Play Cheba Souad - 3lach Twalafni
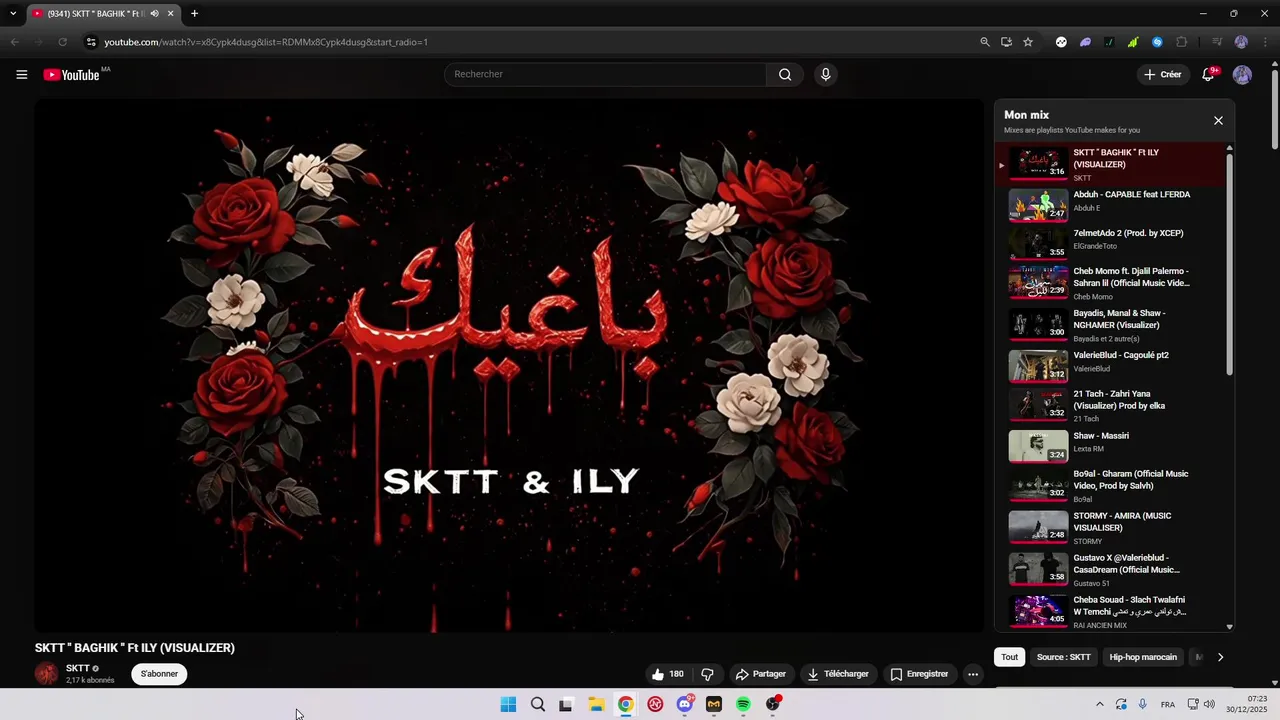 point(1110,611)
